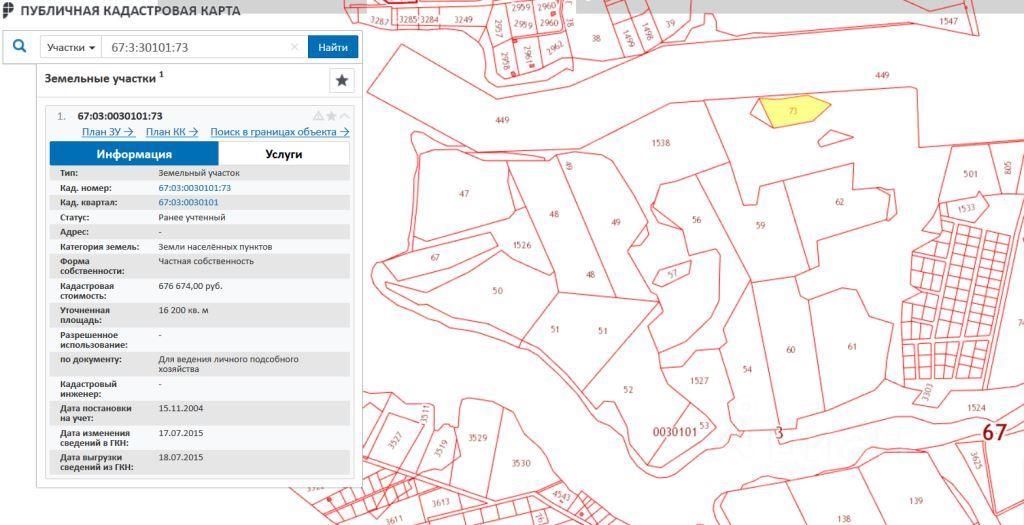Viewport: 1024px width, 525px height.
Task: Click the magnifier search icon
Action: [20, 46]
